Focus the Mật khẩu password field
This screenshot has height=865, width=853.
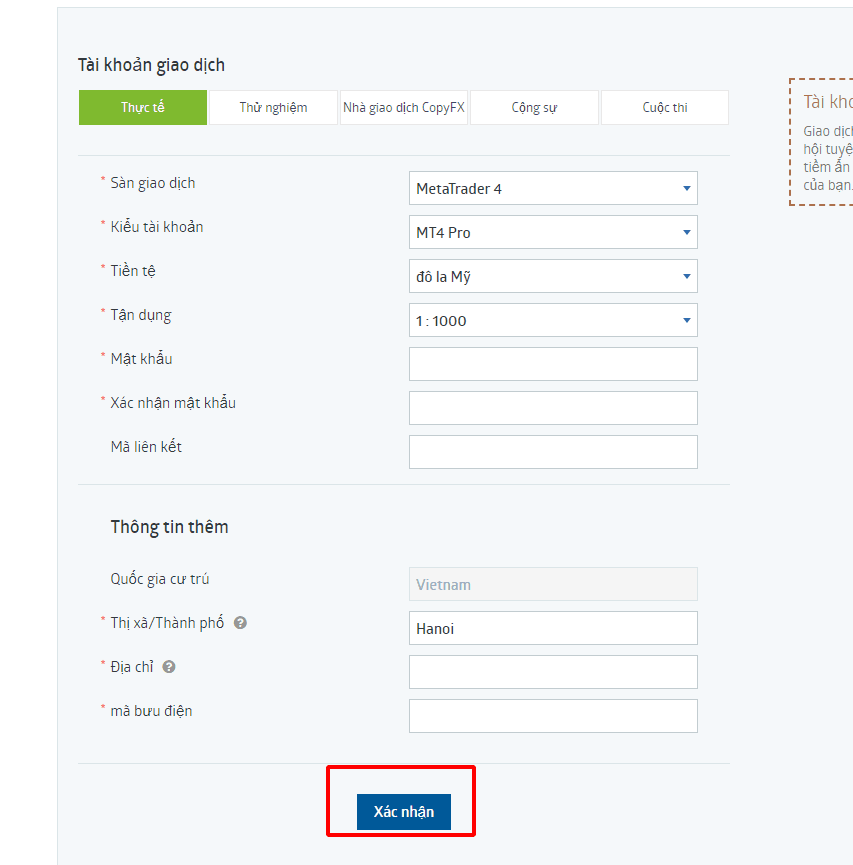(553, 364)
